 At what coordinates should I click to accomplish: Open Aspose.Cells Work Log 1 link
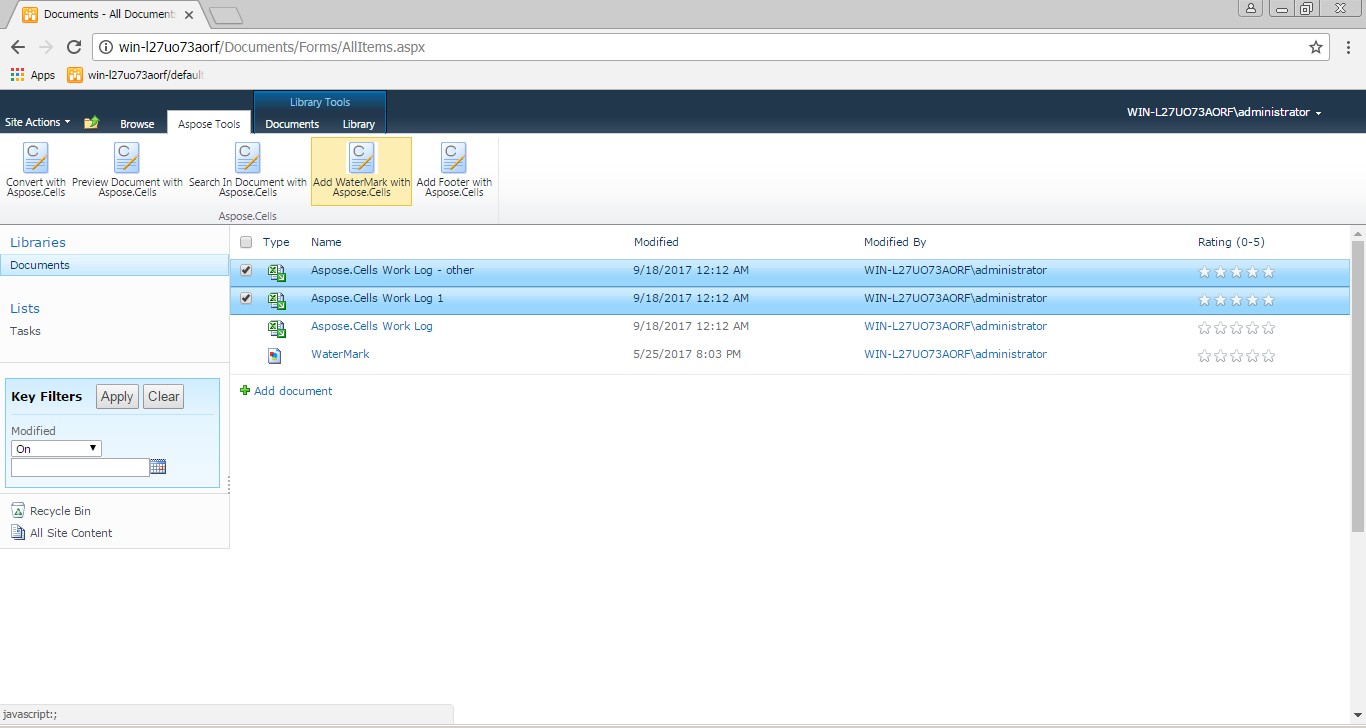pyautogui.click(x=377, y=298)
